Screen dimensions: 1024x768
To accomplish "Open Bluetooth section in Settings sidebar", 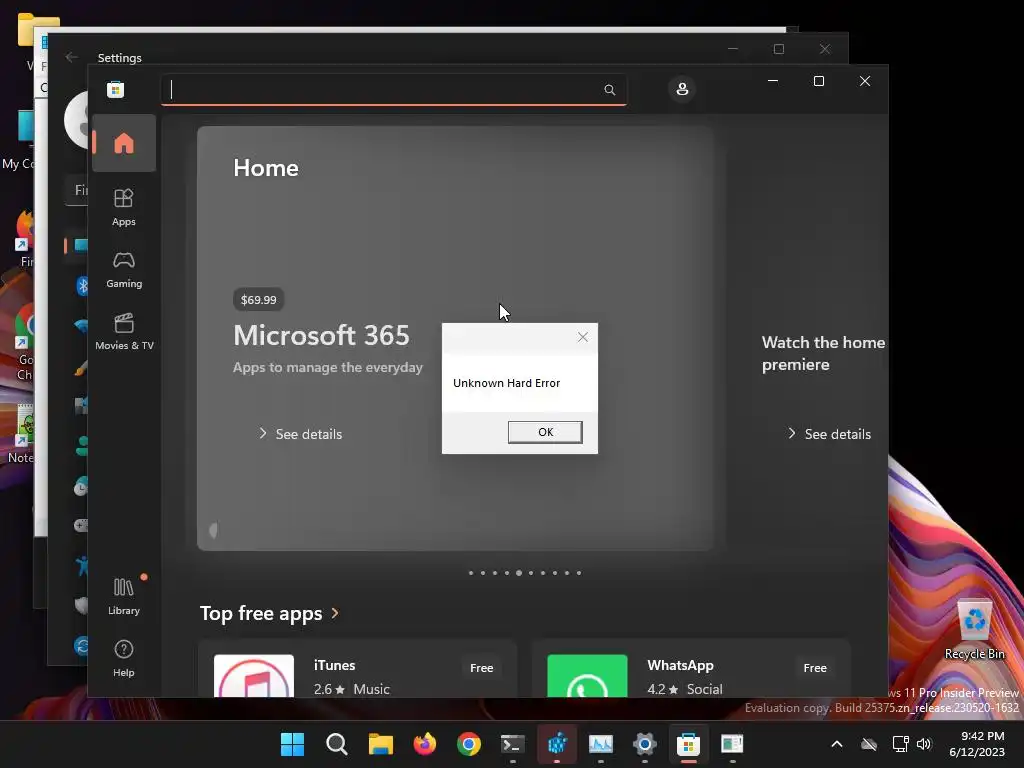I will coord(82,285).
